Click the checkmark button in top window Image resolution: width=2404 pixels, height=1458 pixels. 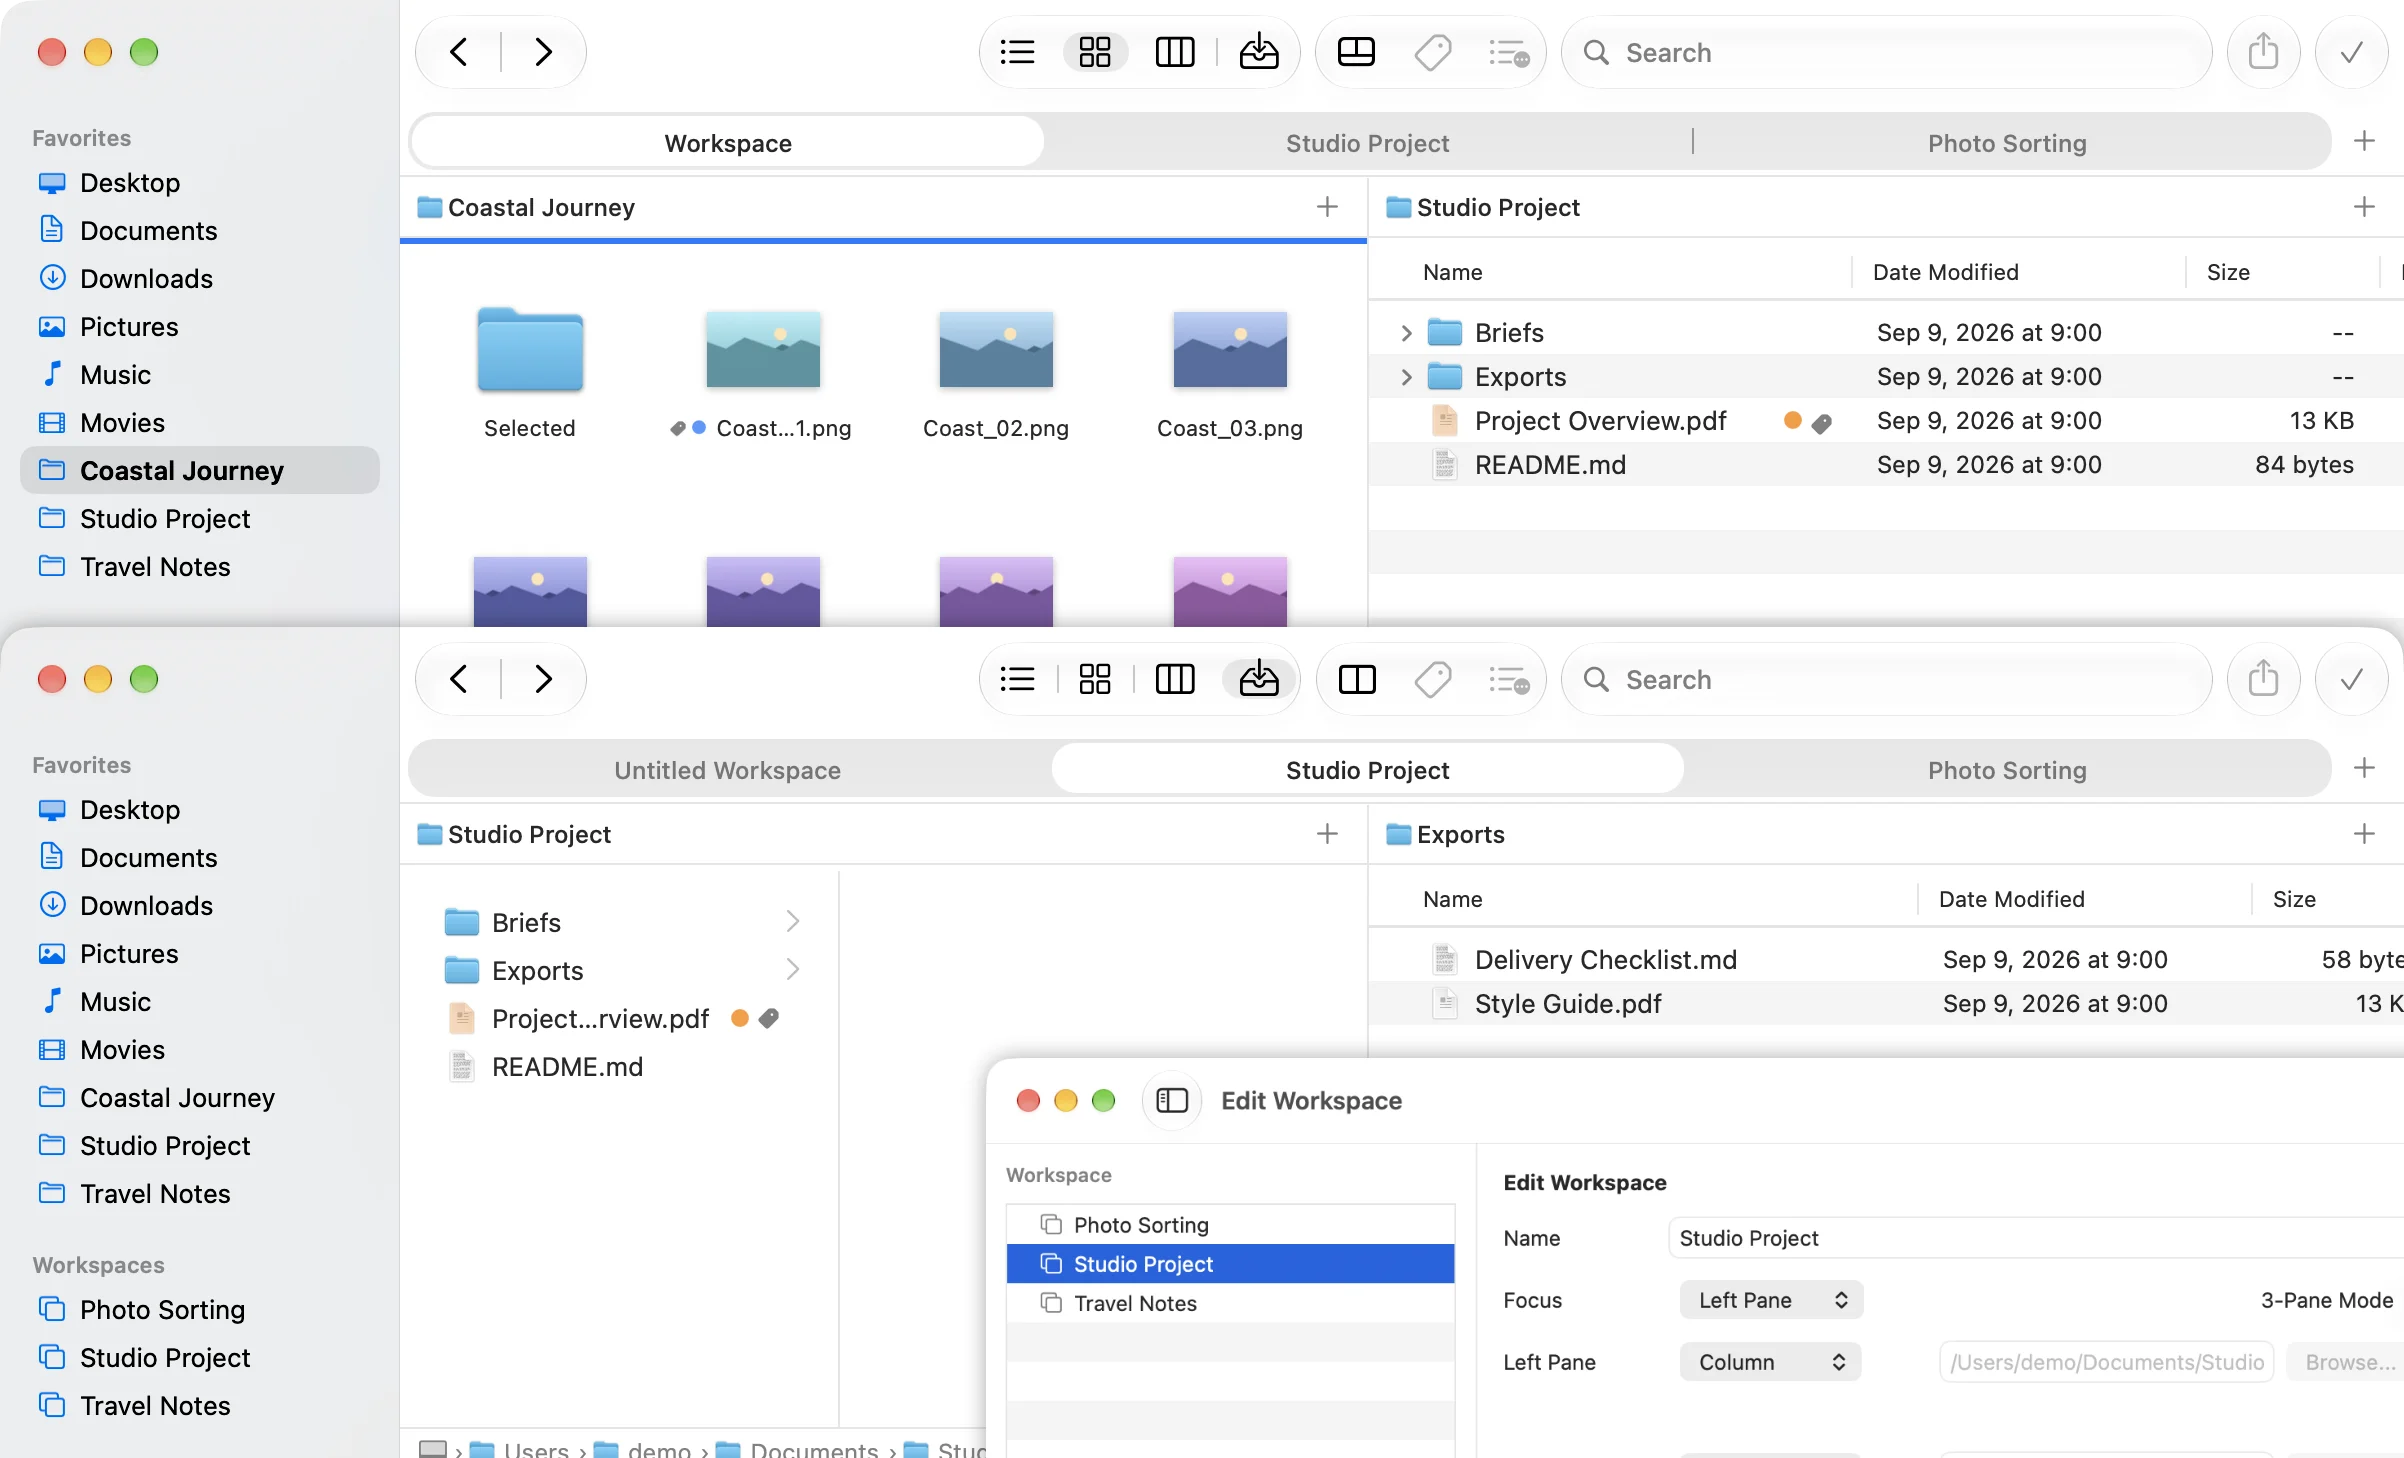(2351, 52)
